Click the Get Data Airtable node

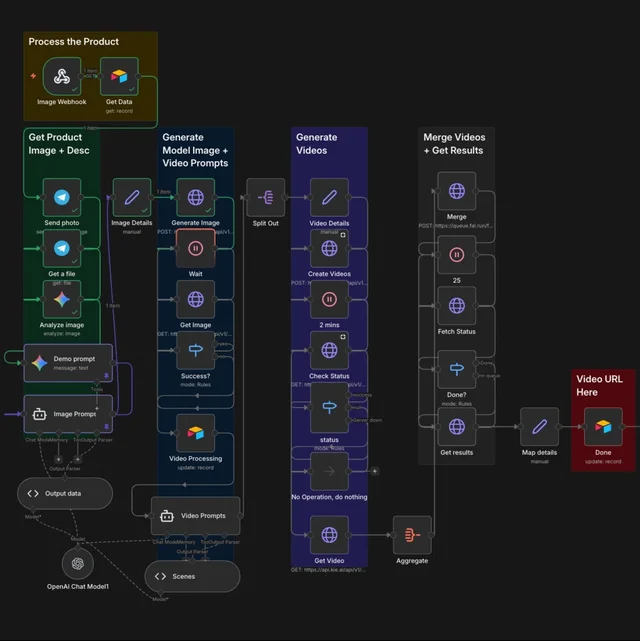(x=118, y=76)
